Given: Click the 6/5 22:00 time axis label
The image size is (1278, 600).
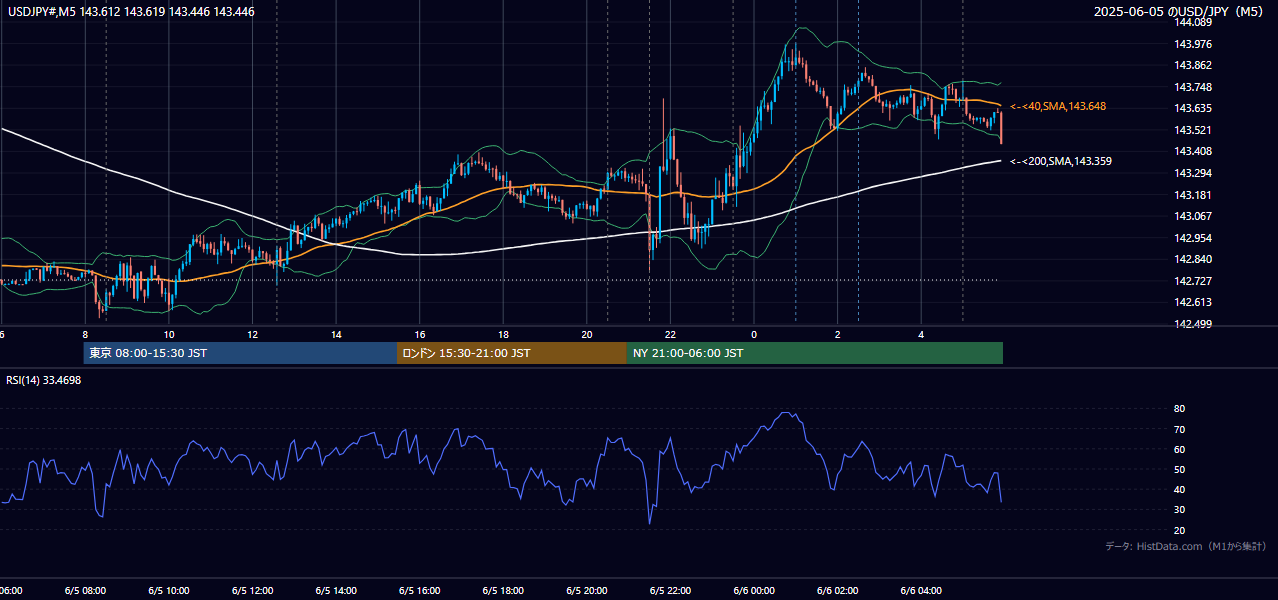Looking at the screenshot, I should point(670,590).
